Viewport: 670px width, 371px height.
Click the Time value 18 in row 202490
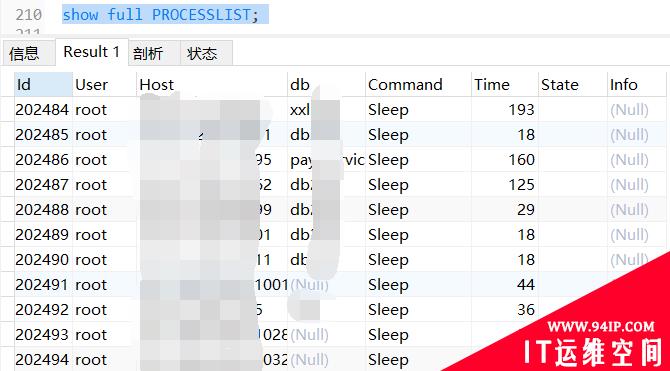click(x=526, y=260)
